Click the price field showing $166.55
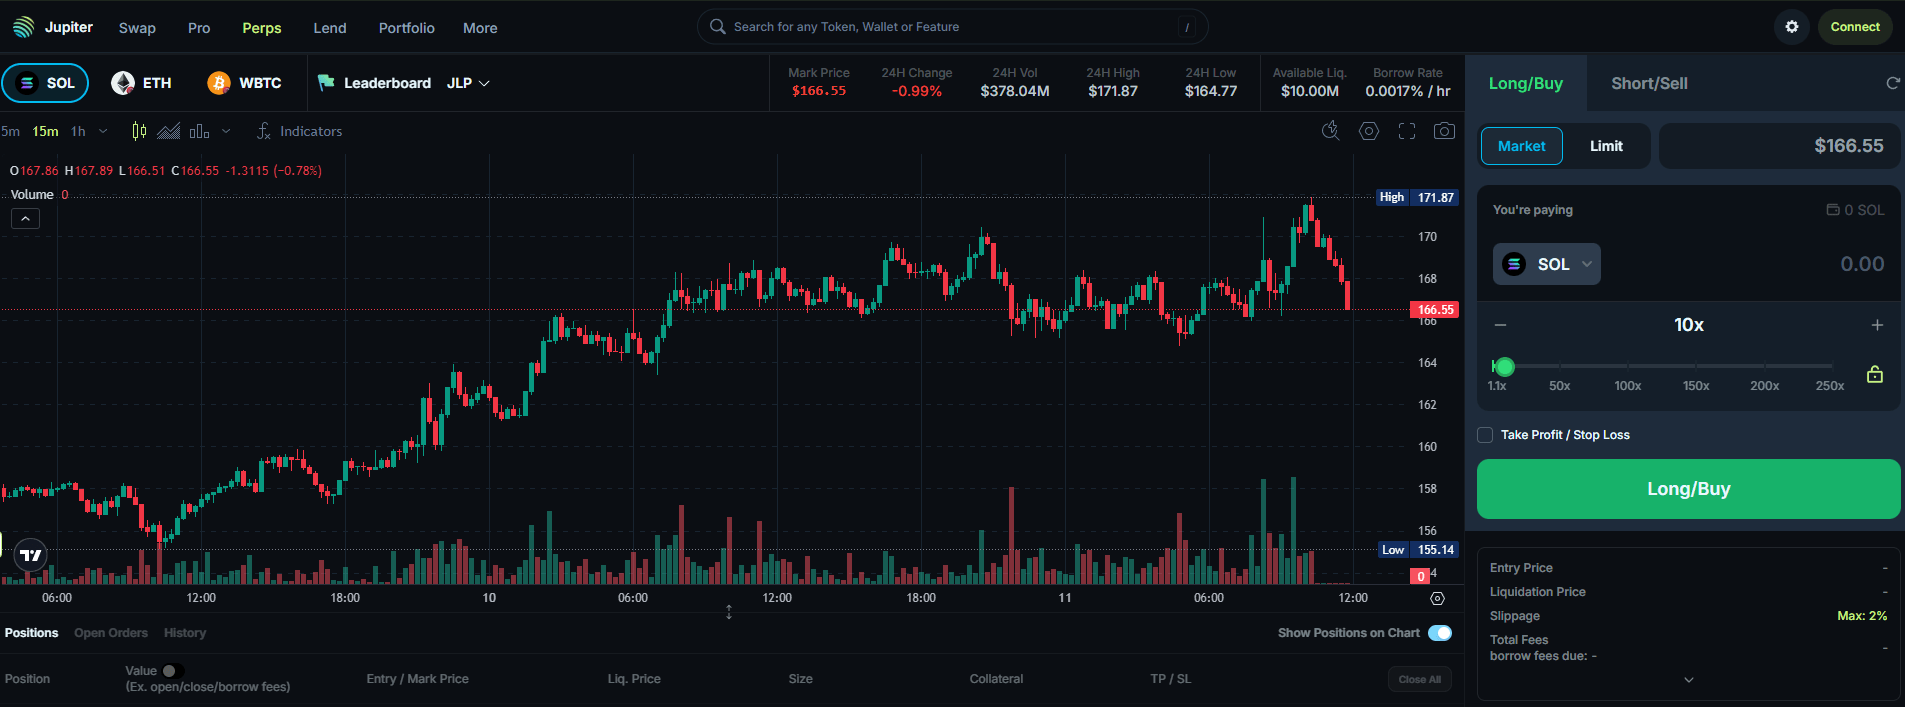The image size is (1905, 707). pos(1780,146)
